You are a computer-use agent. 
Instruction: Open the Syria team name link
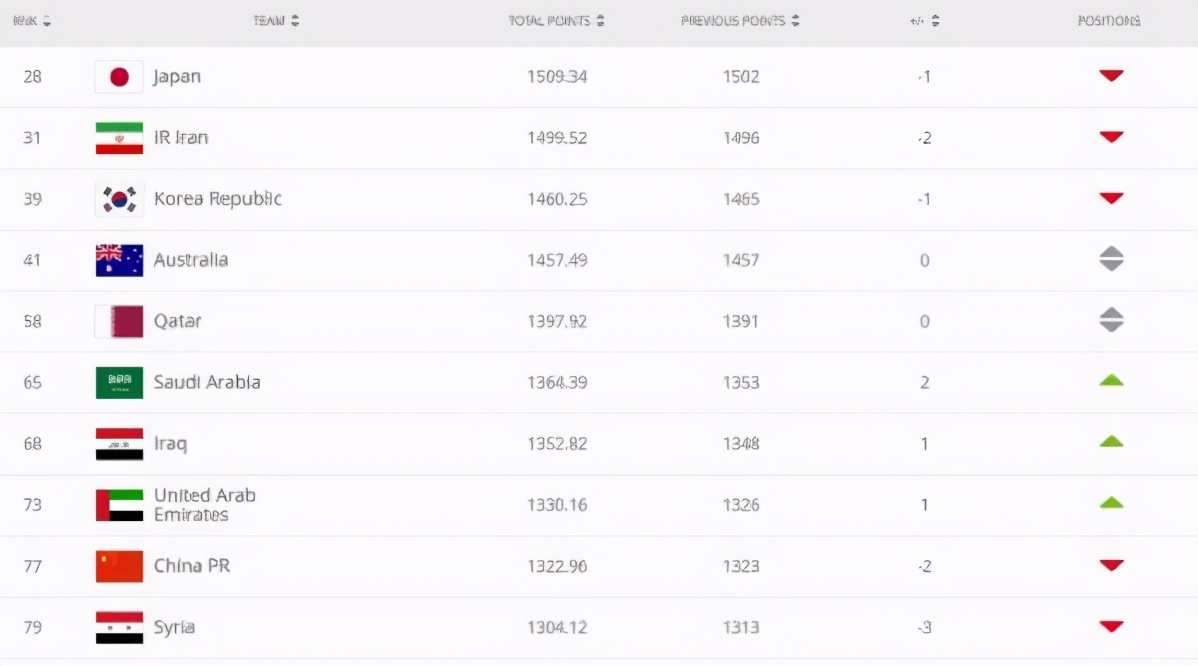coord(174,627)
